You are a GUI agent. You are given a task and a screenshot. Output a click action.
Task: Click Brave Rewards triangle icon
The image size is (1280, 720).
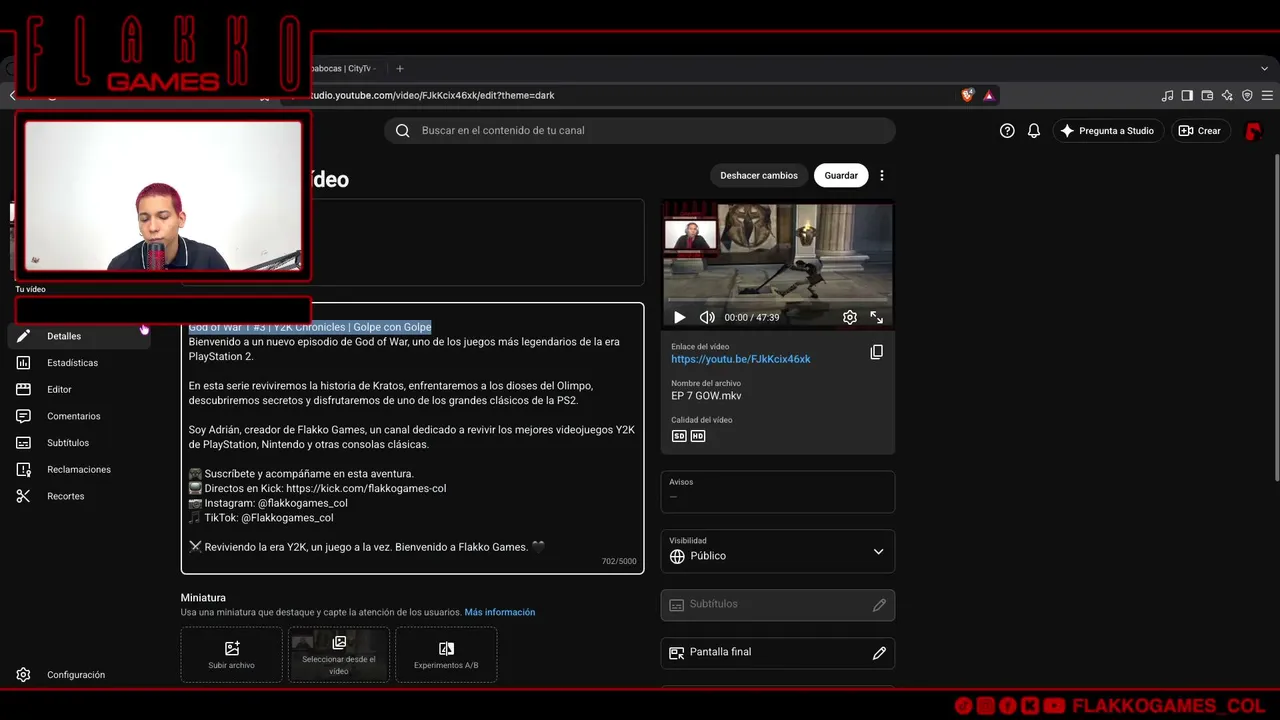989,96
